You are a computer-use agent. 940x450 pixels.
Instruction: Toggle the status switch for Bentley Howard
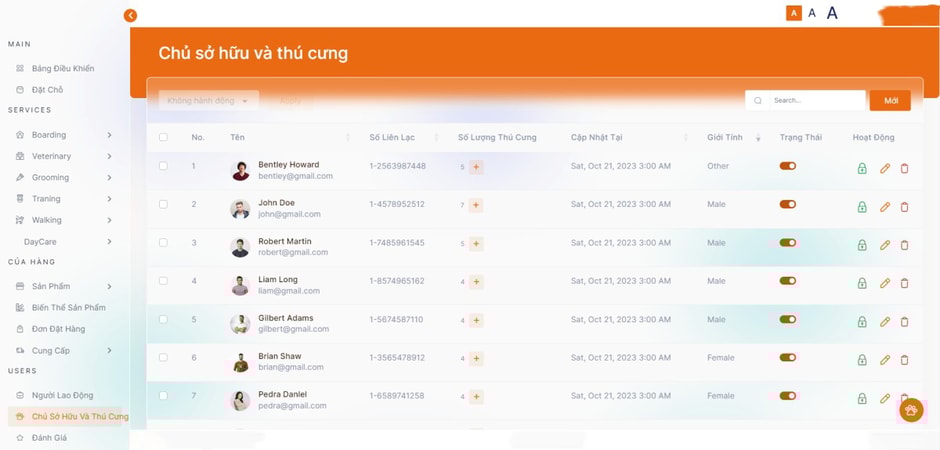coord(788,166)
